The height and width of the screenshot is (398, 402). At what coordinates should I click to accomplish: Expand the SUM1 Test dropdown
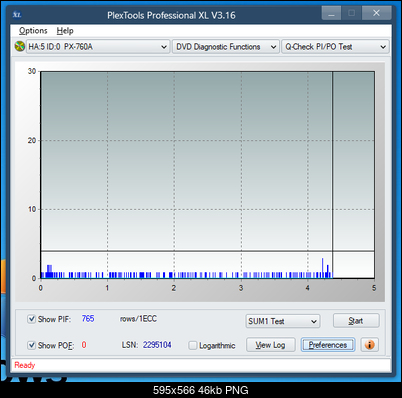tap(283, 321)
